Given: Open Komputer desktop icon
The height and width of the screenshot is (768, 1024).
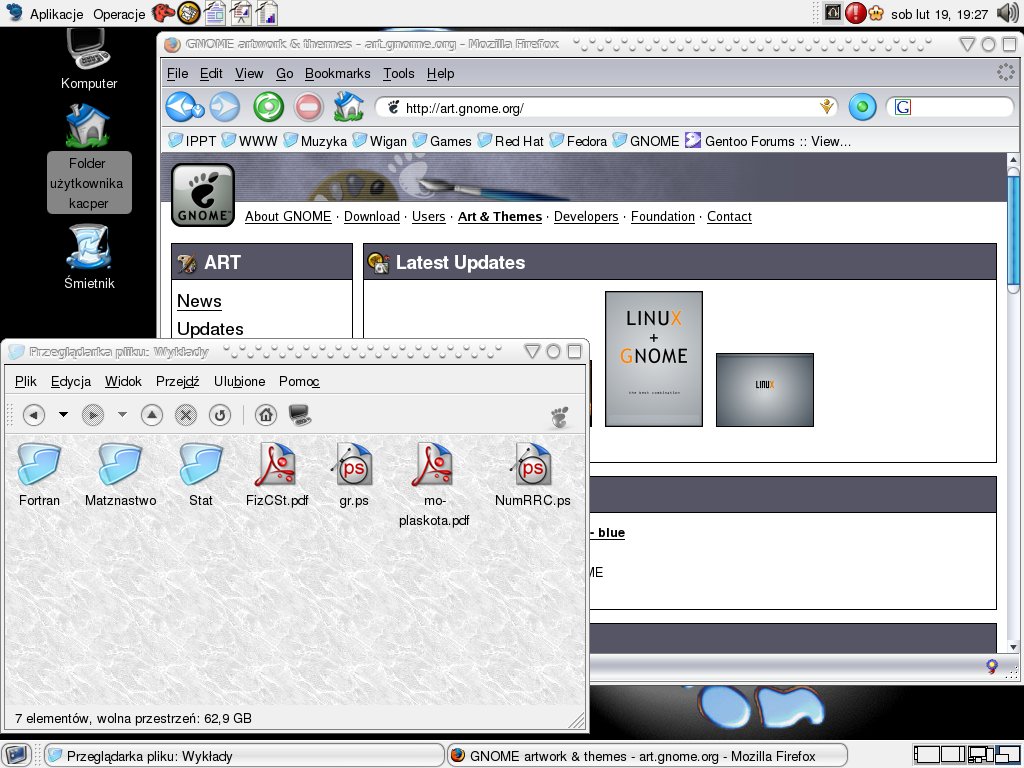Looking at the screenshot, I should 89,59.
